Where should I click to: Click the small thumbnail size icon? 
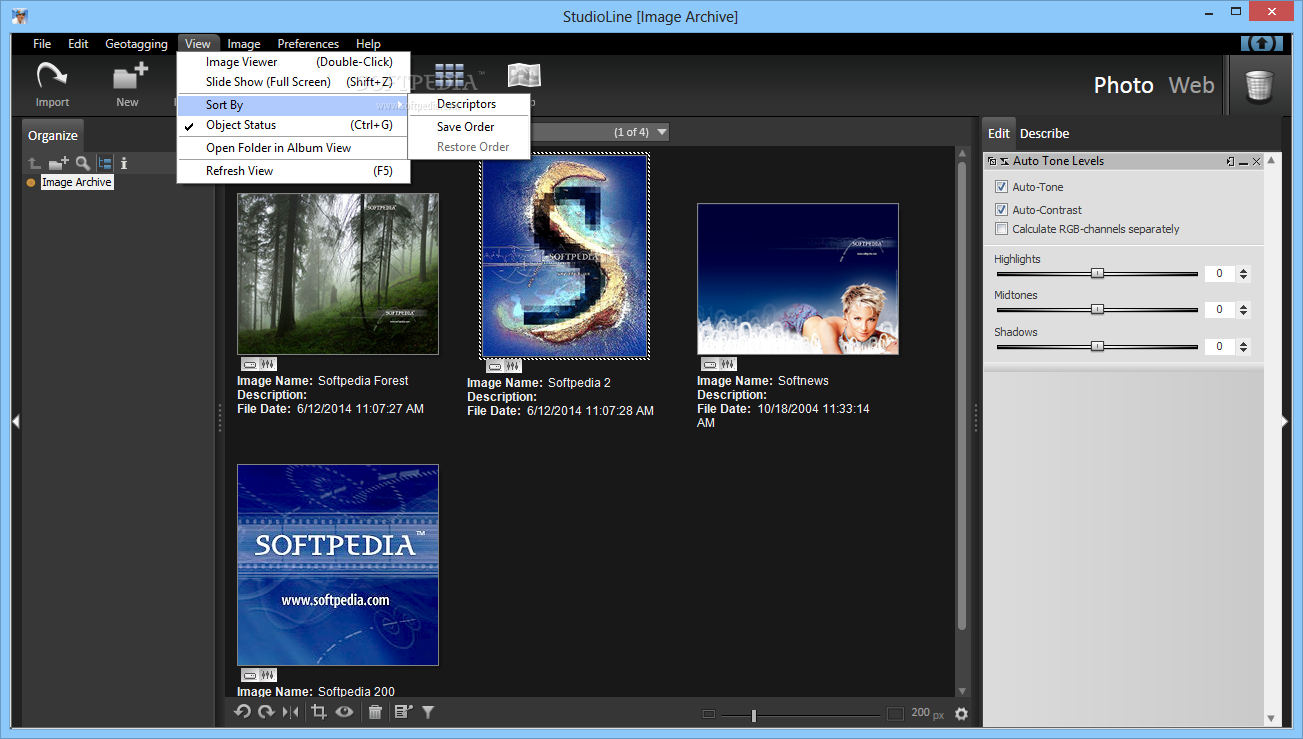pos(708,714)
